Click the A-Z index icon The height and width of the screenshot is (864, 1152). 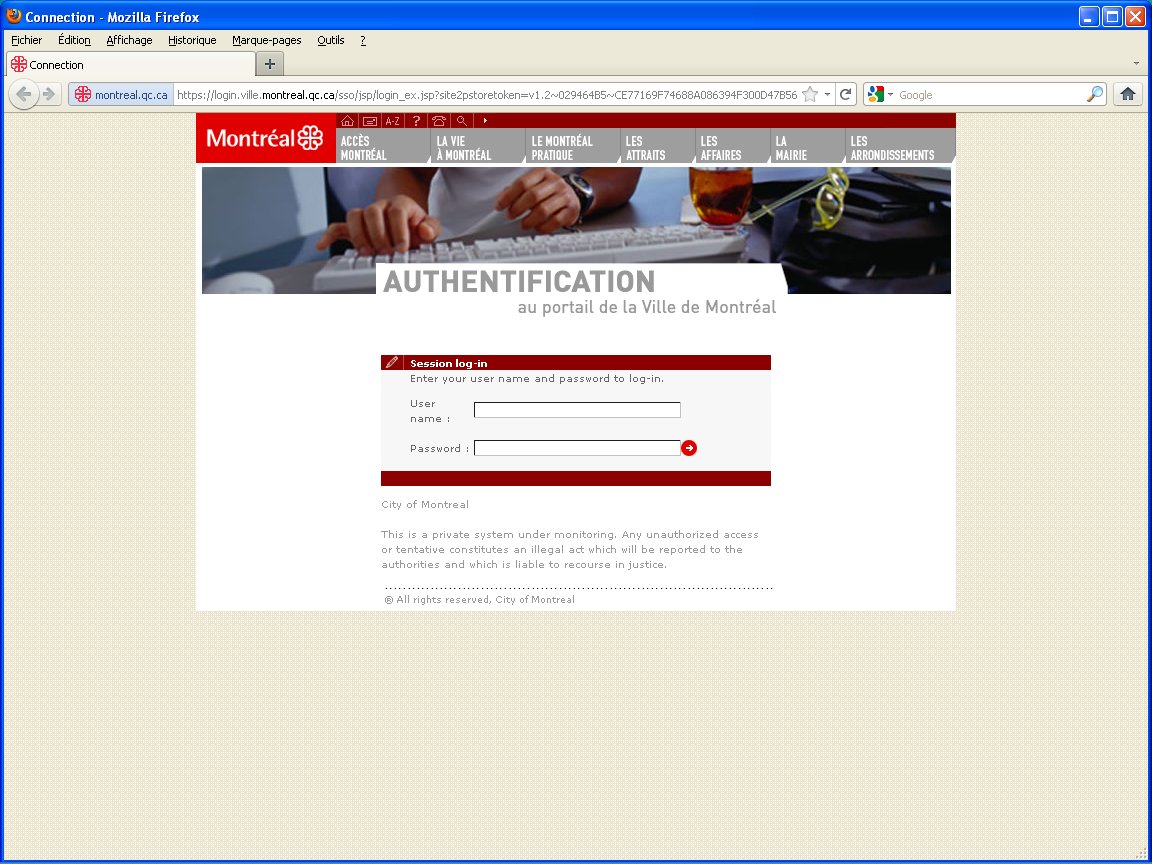click(x=392, y=121)
